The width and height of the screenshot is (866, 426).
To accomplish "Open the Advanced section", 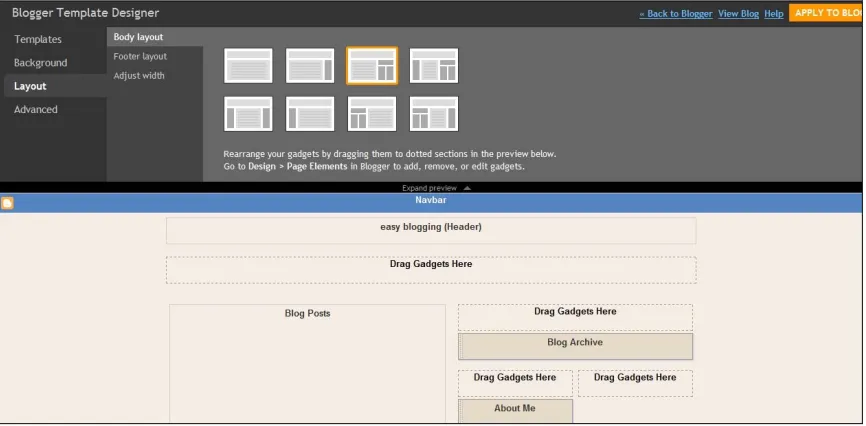I will pyautogui.click(x=35, y=109).
